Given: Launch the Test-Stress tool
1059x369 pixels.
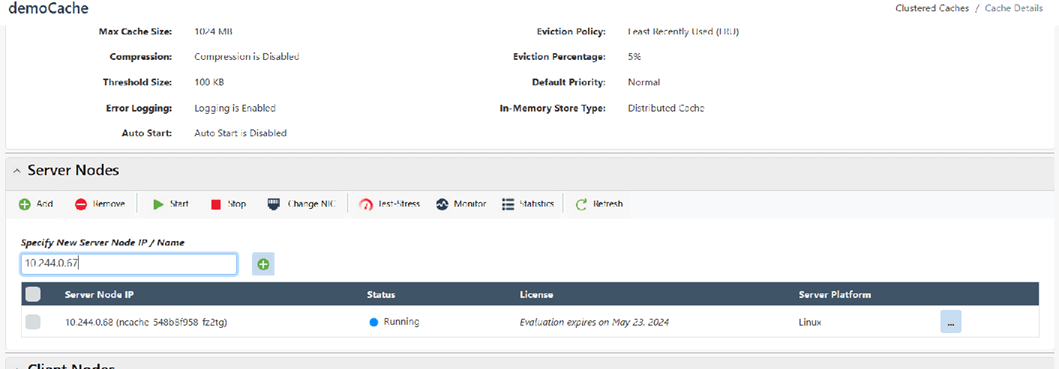Looking at the screenshot, I should 389,204.
